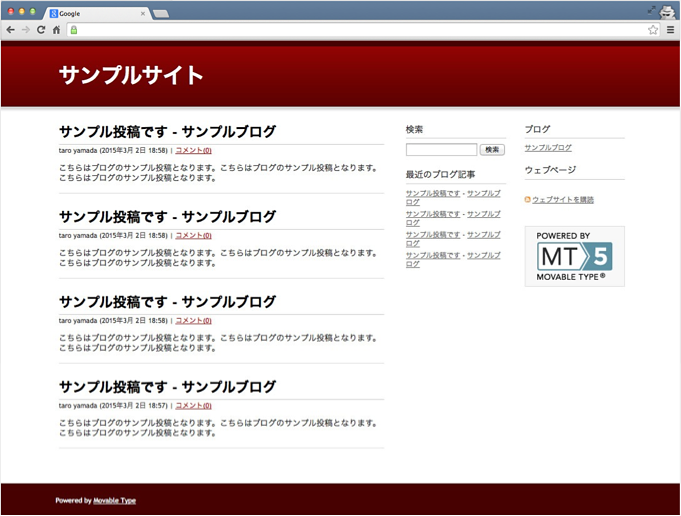Viewport: 681px width, 516px height.
Task: Open コメント(0) link of third post
Action: [193, 321]
